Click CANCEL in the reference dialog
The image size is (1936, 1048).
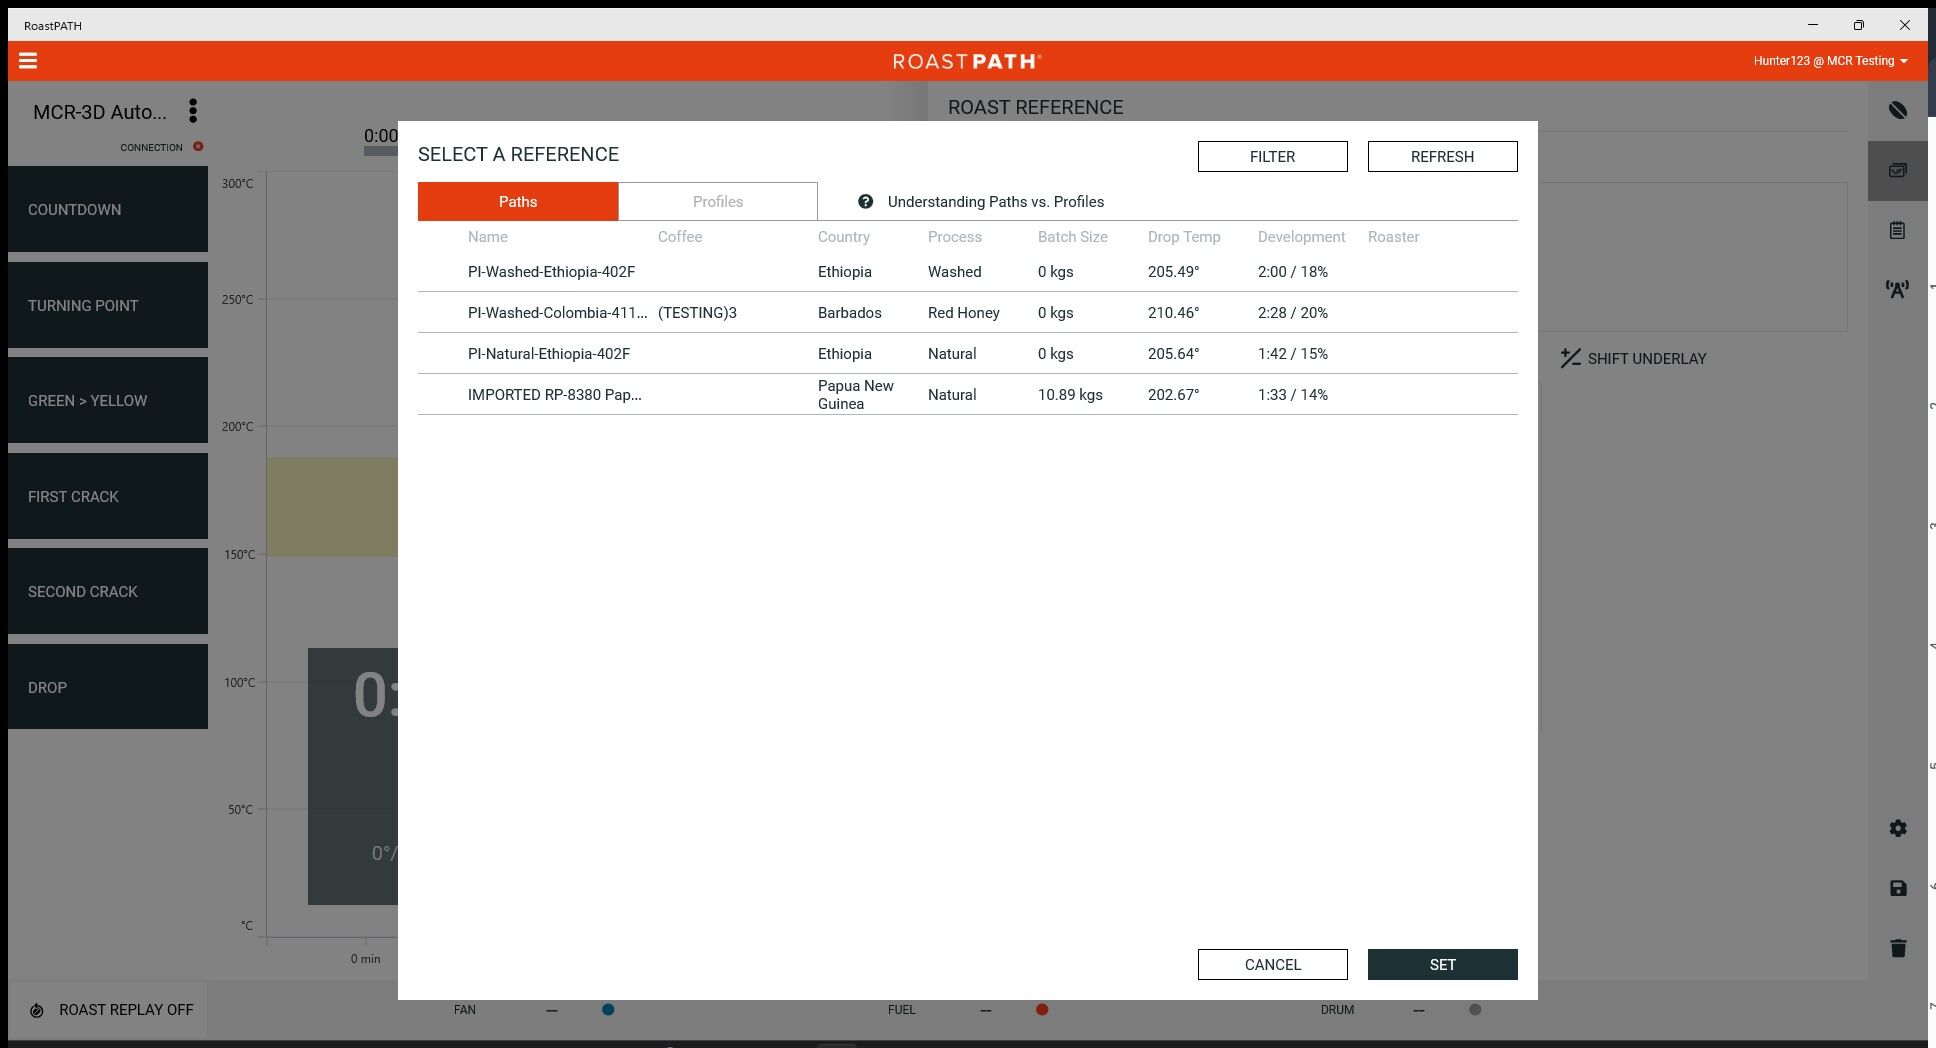pos(1273,965)
